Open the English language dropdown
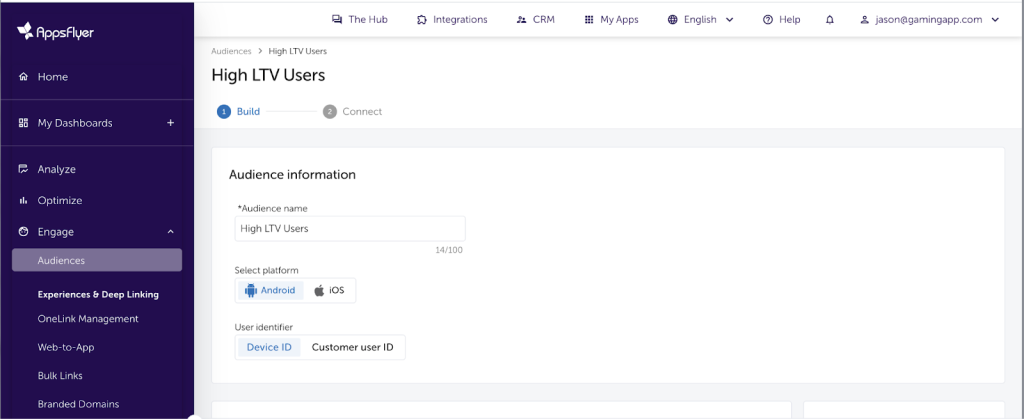This screenshot has width=1024, height=419. pos(700,19)
